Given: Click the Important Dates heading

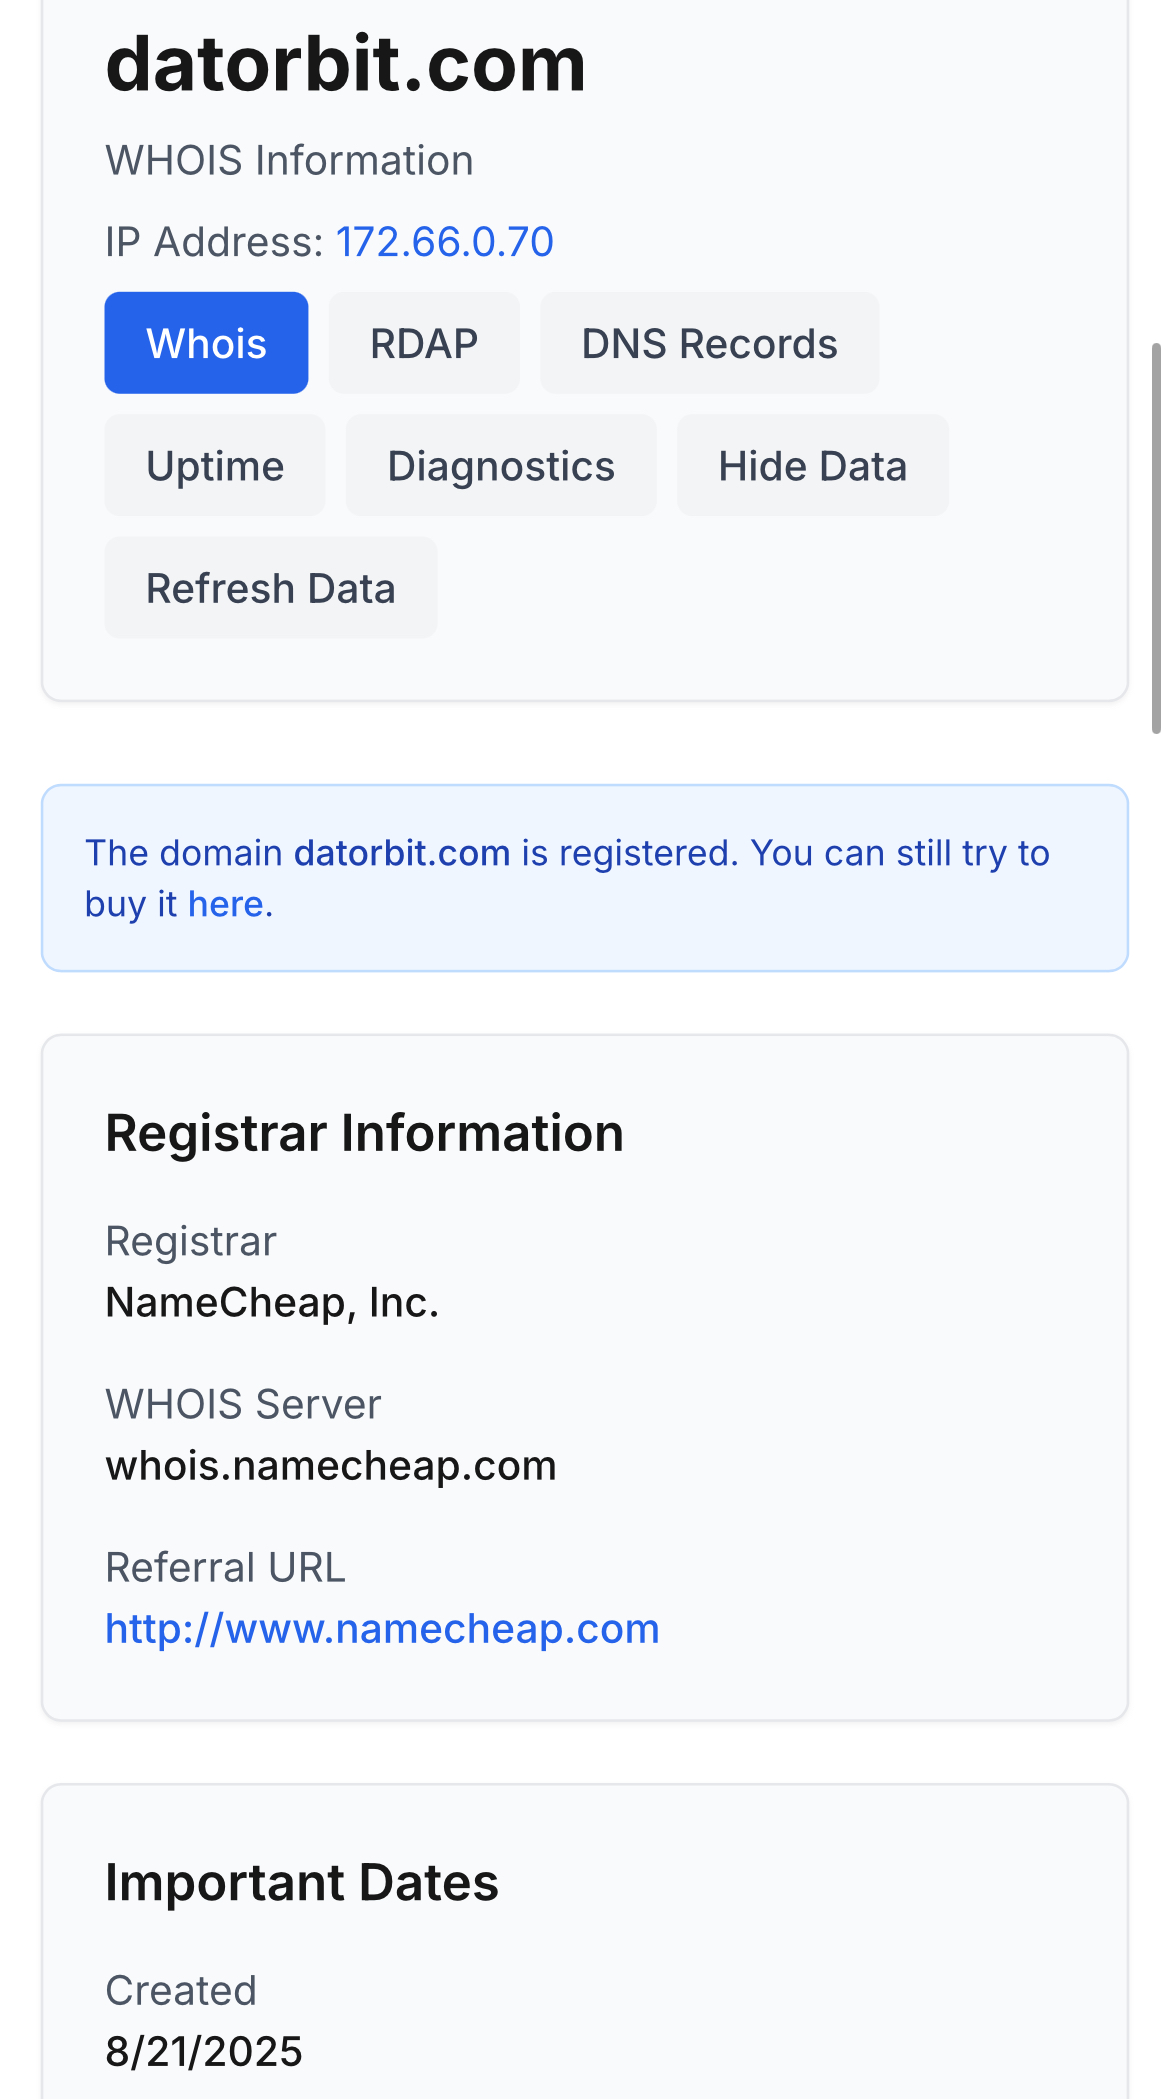Looking at the screenshot, I should coord(302,1883).
